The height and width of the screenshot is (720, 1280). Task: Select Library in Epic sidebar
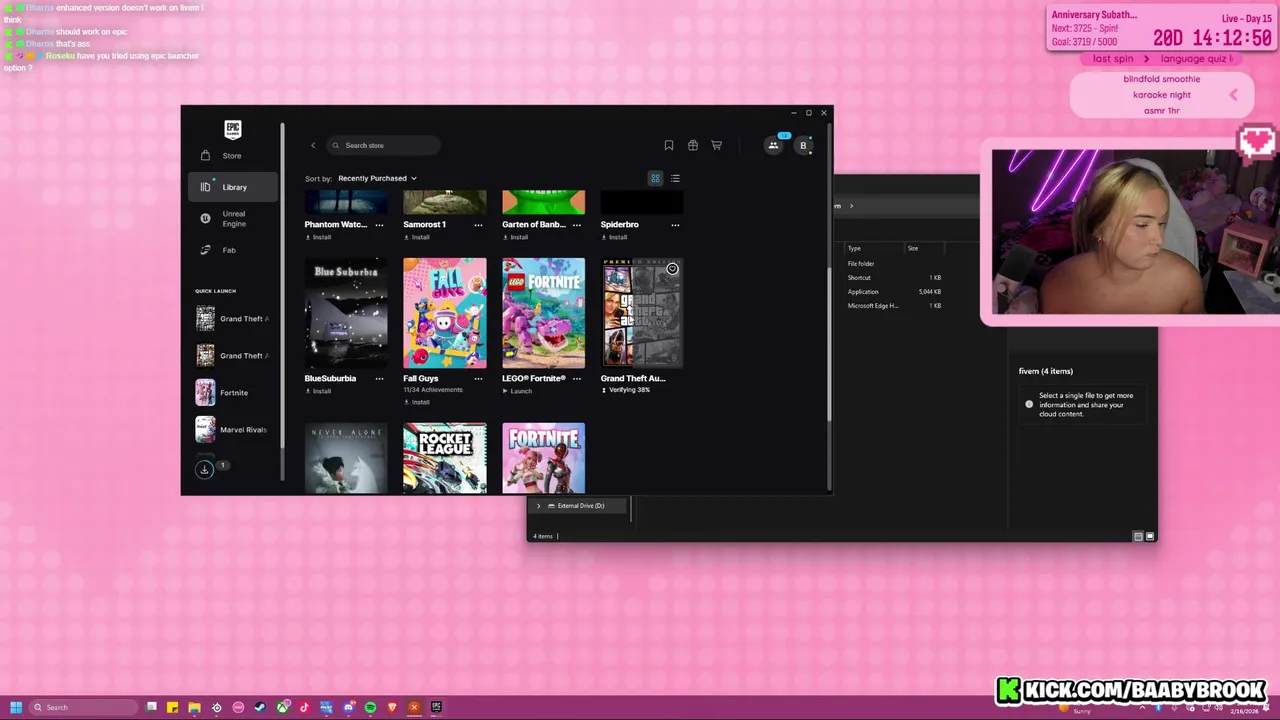(232, 187)
